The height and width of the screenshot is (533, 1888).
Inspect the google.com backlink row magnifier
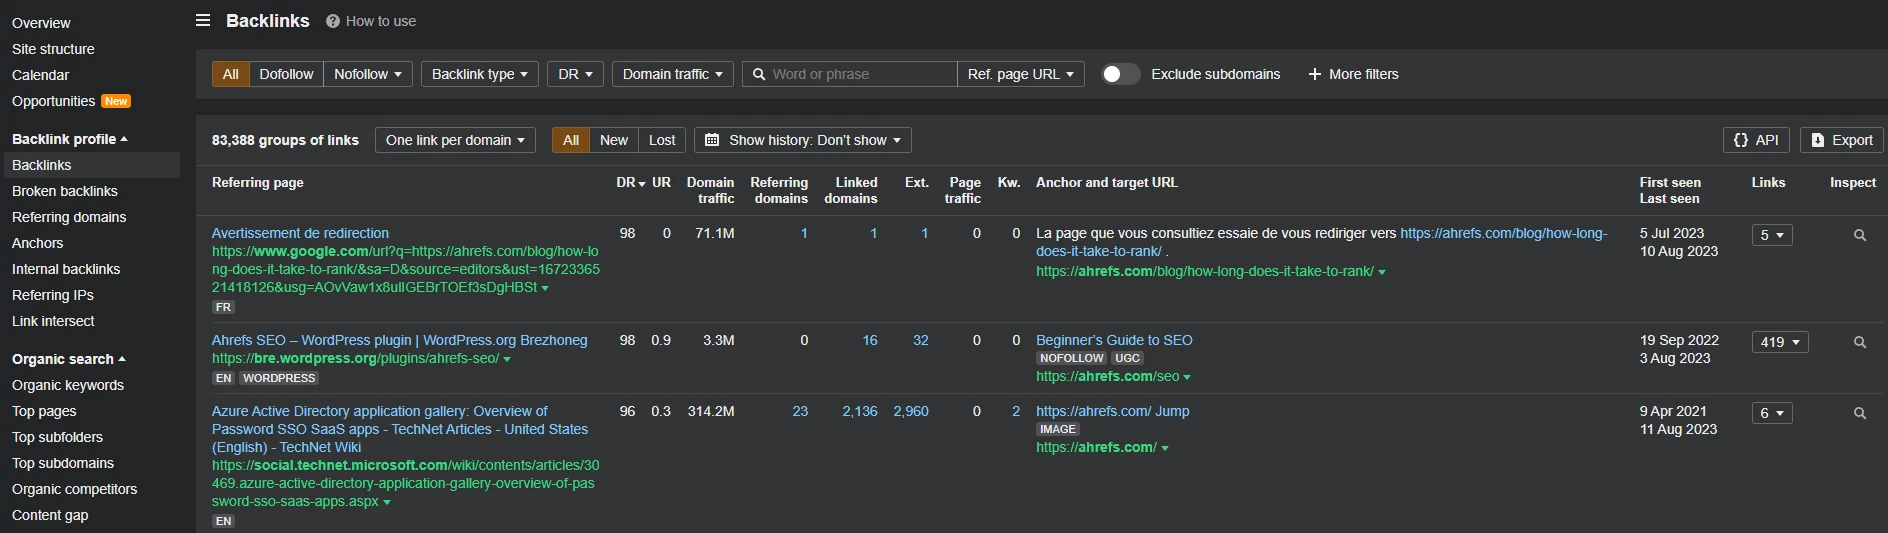tap(1859, 236)
